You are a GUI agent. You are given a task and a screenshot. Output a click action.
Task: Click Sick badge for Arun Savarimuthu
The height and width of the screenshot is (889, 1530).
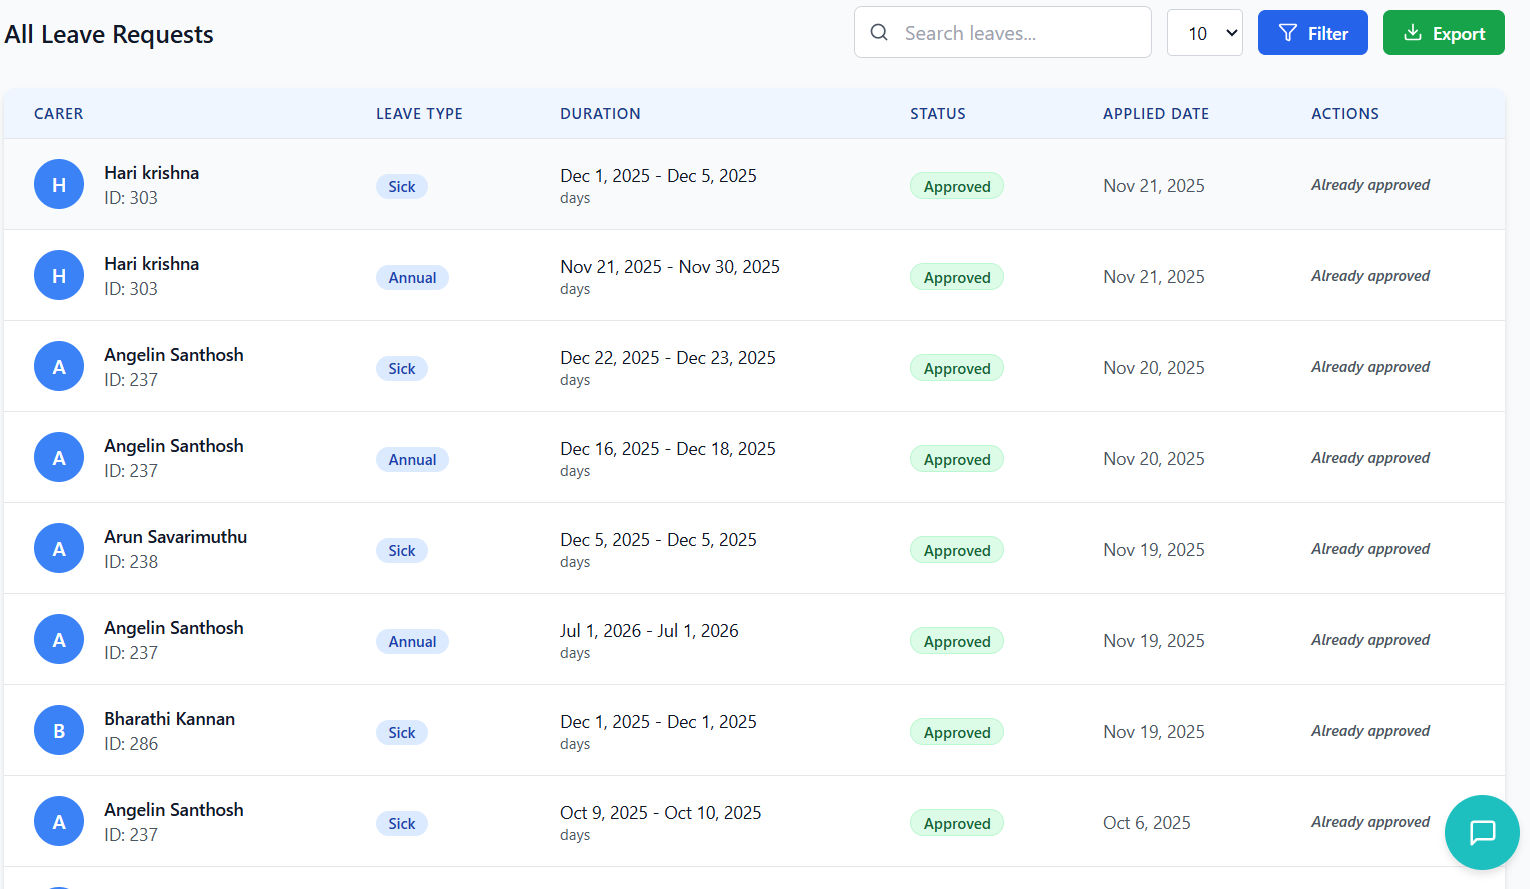[x=402, y=551]
